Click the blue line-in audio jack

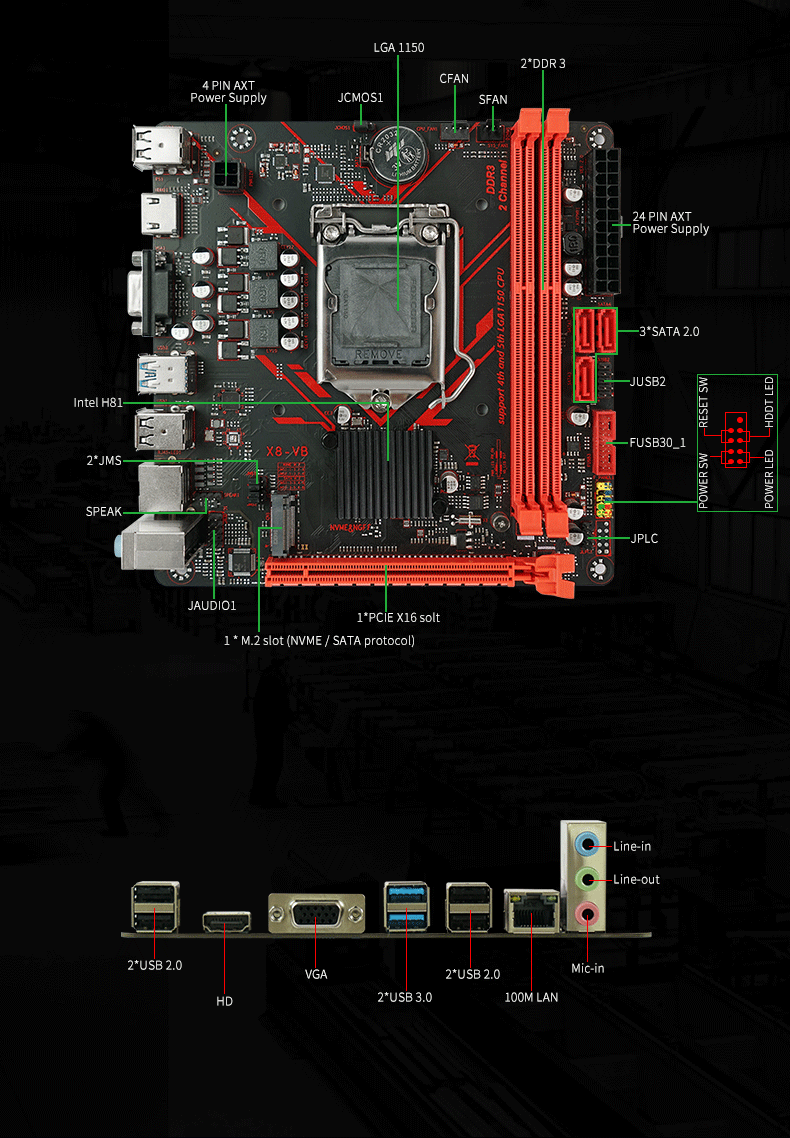(587, 844)
